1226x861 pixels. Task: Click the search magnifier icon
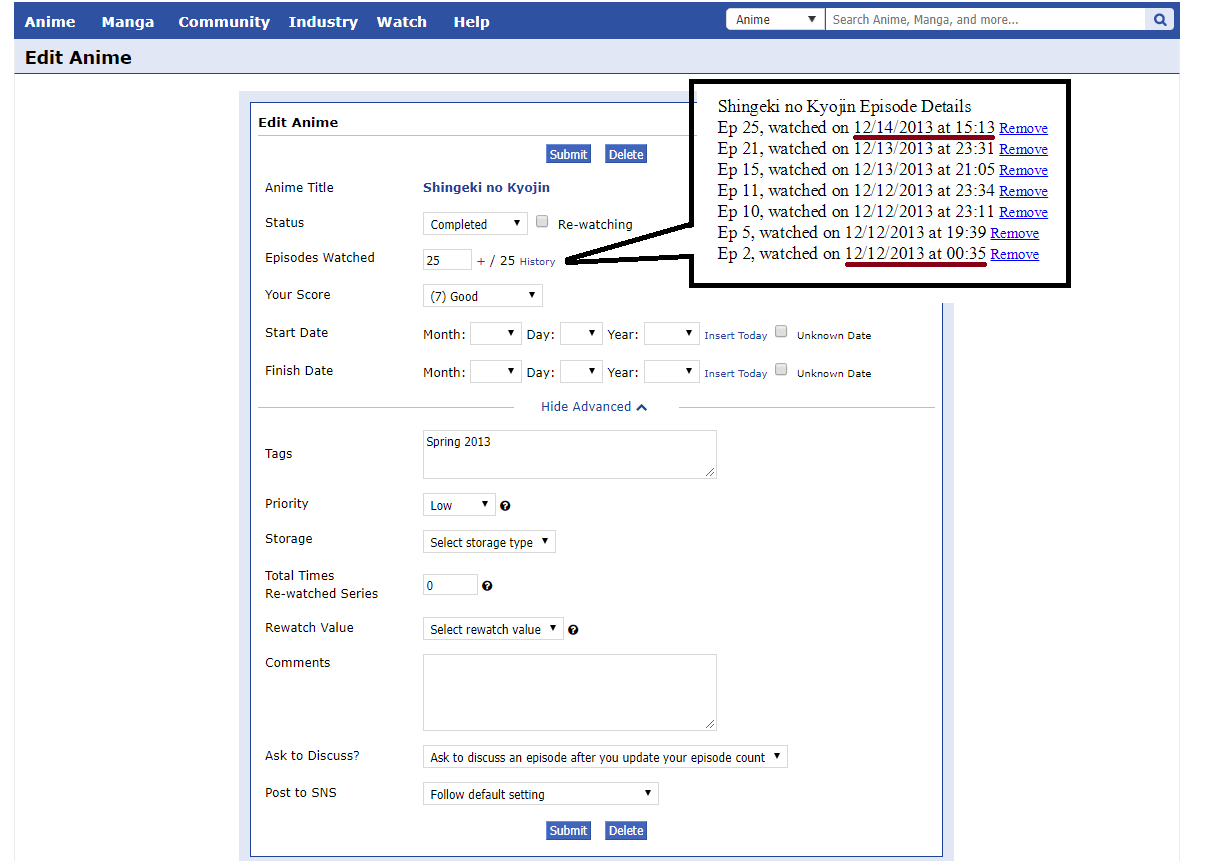[x=1160, y=20]
